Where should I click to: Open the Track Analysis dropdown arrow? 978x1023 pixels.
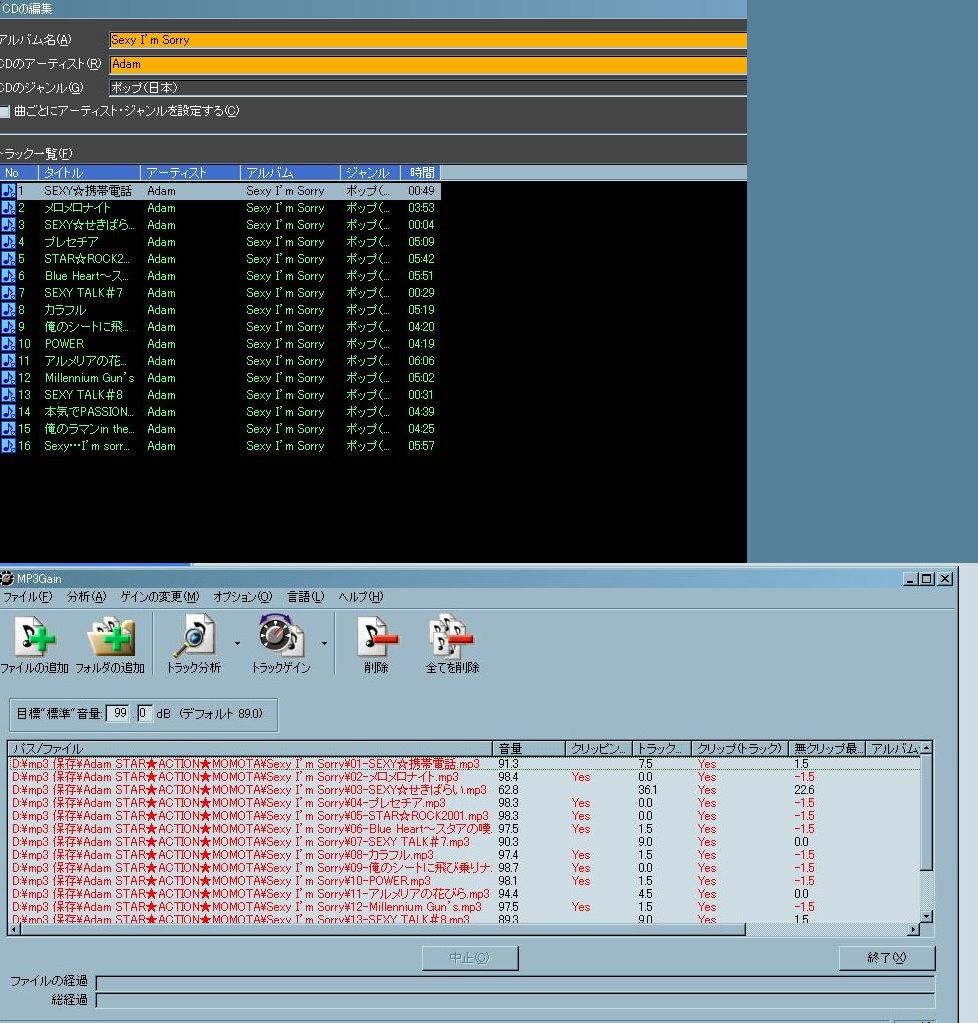click(237, 643)
